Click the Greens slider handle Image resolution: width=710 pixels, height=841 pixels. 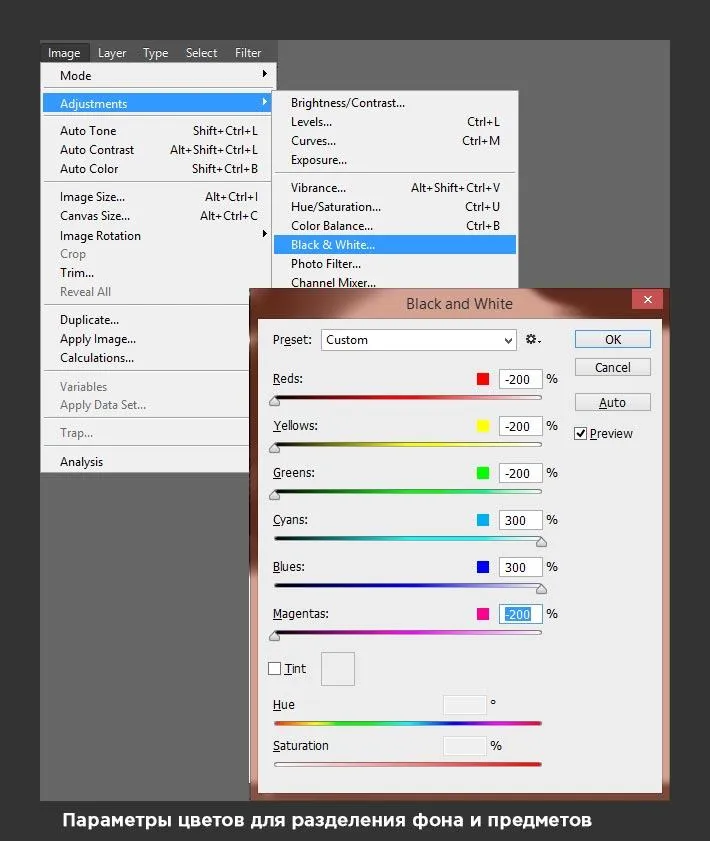pyautogui.click(x=275, y=496)
